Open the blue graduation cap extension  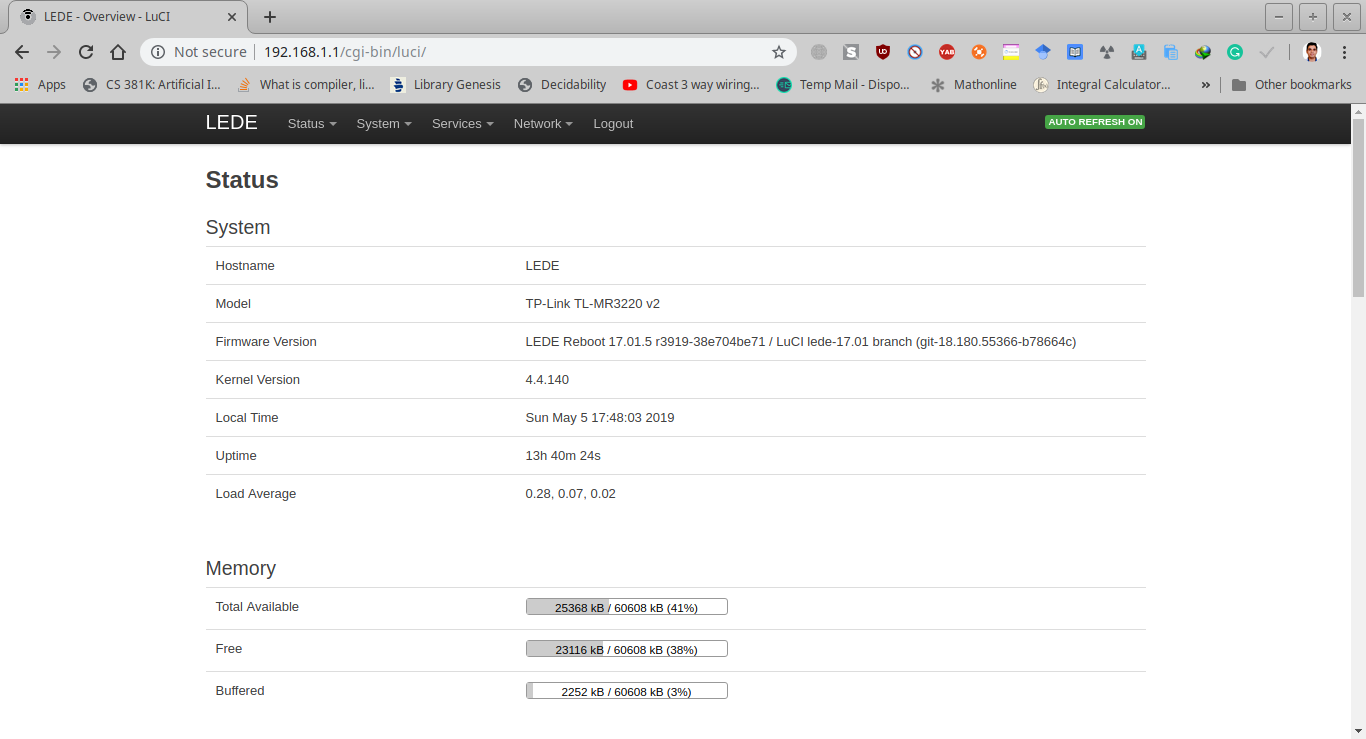1043,52
